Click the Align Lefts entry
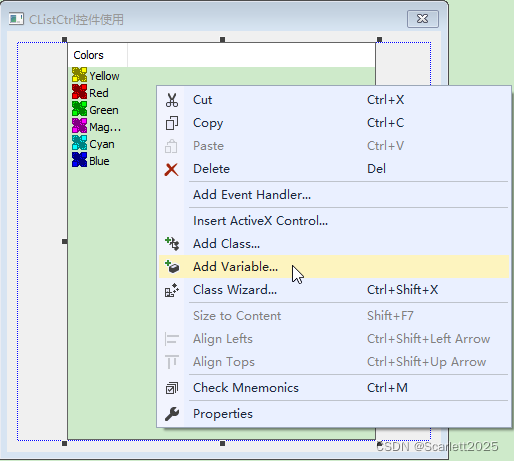514x461 pixels. click(334, 339)
